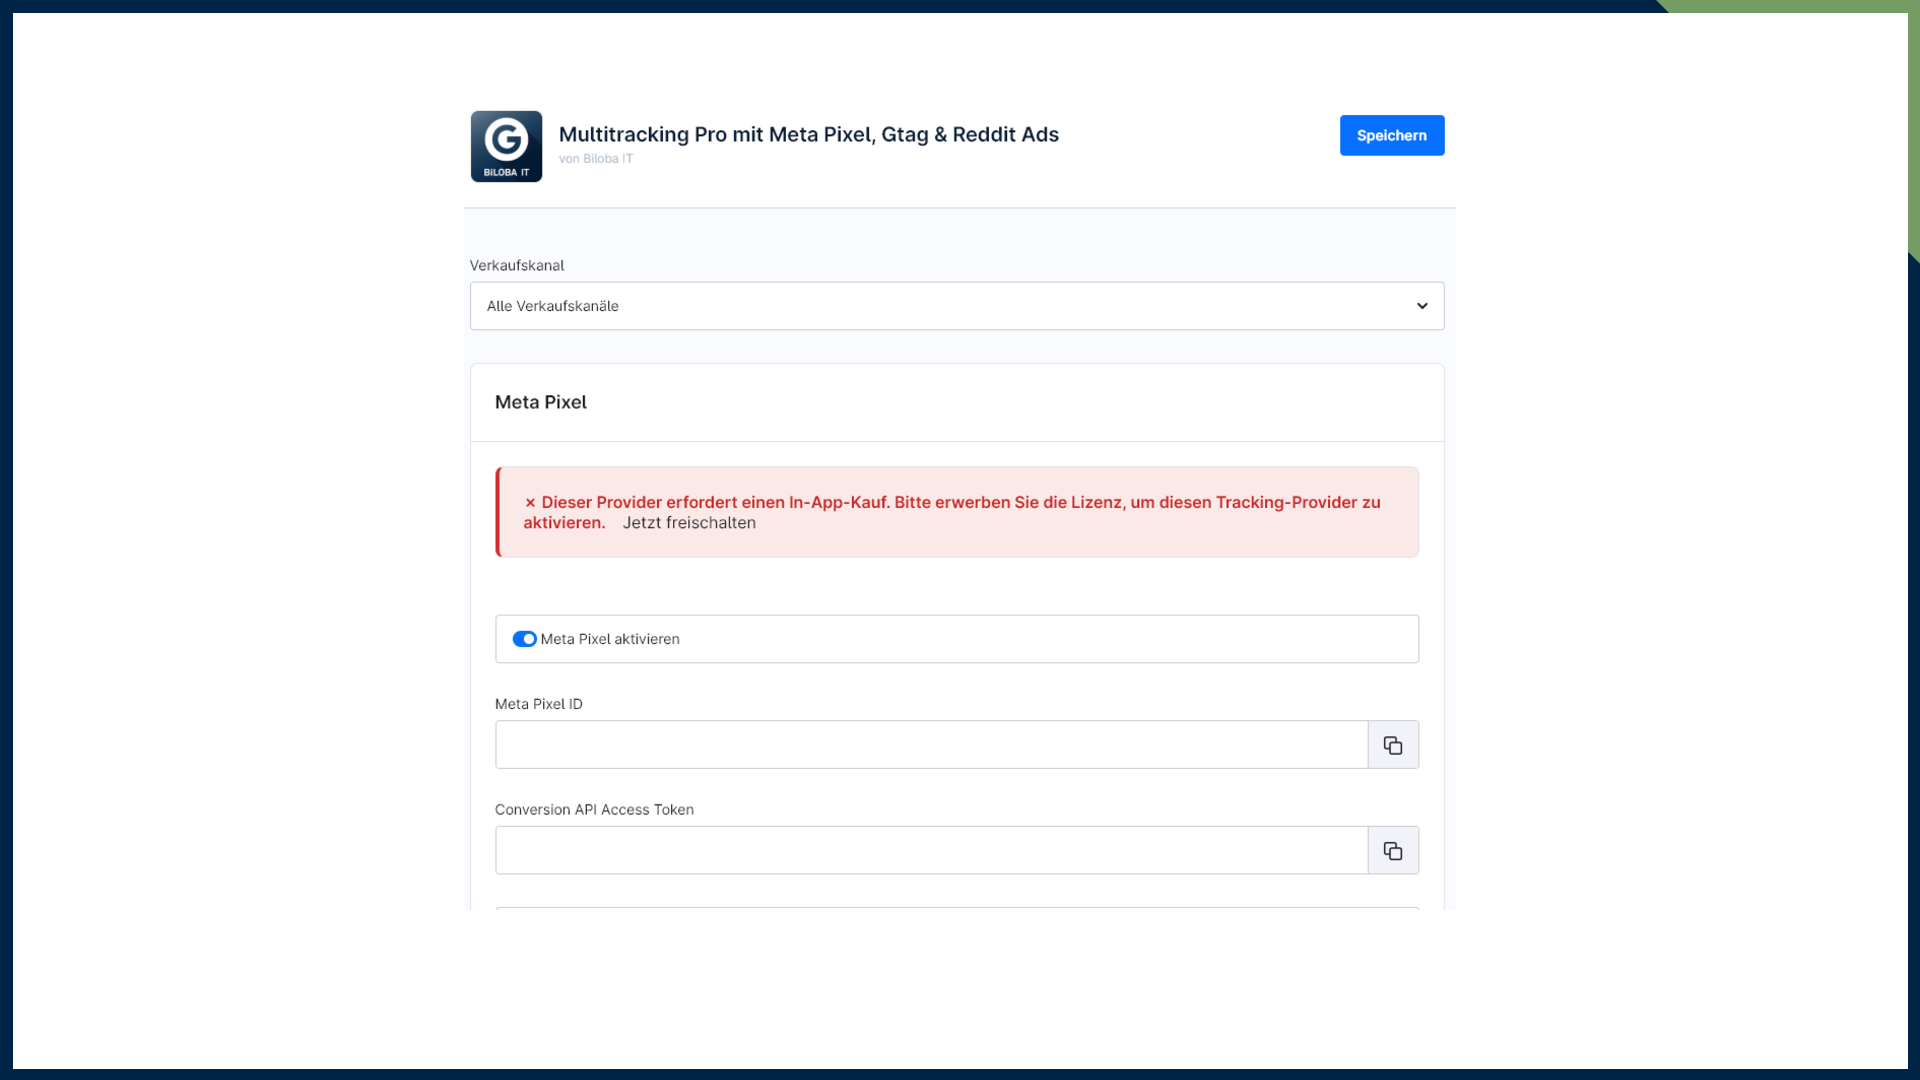
Task: Click the Verkaufskanal dropdown chevron arrow
Action: point(1421,306)
